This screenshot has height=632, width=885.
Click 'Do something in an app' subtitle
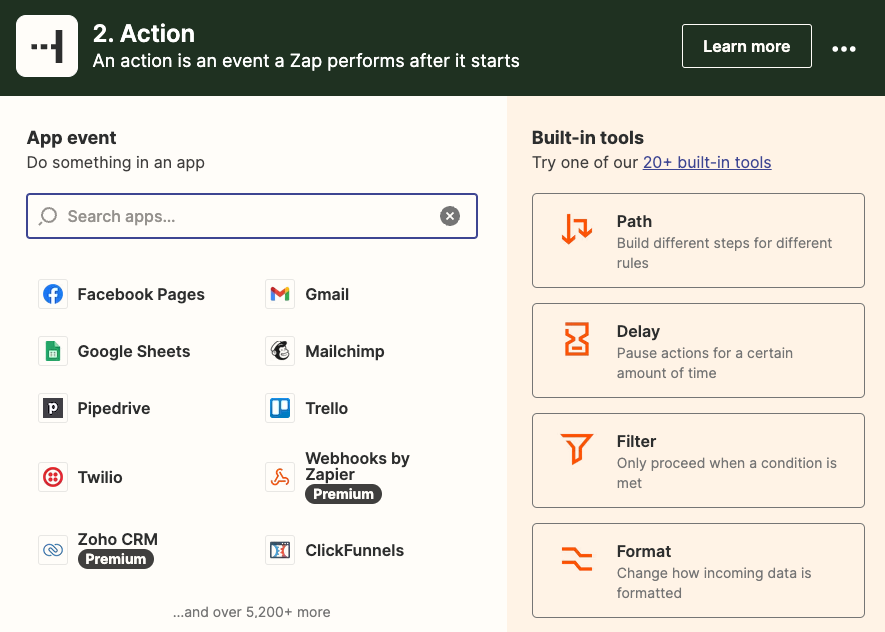[116, 163]
